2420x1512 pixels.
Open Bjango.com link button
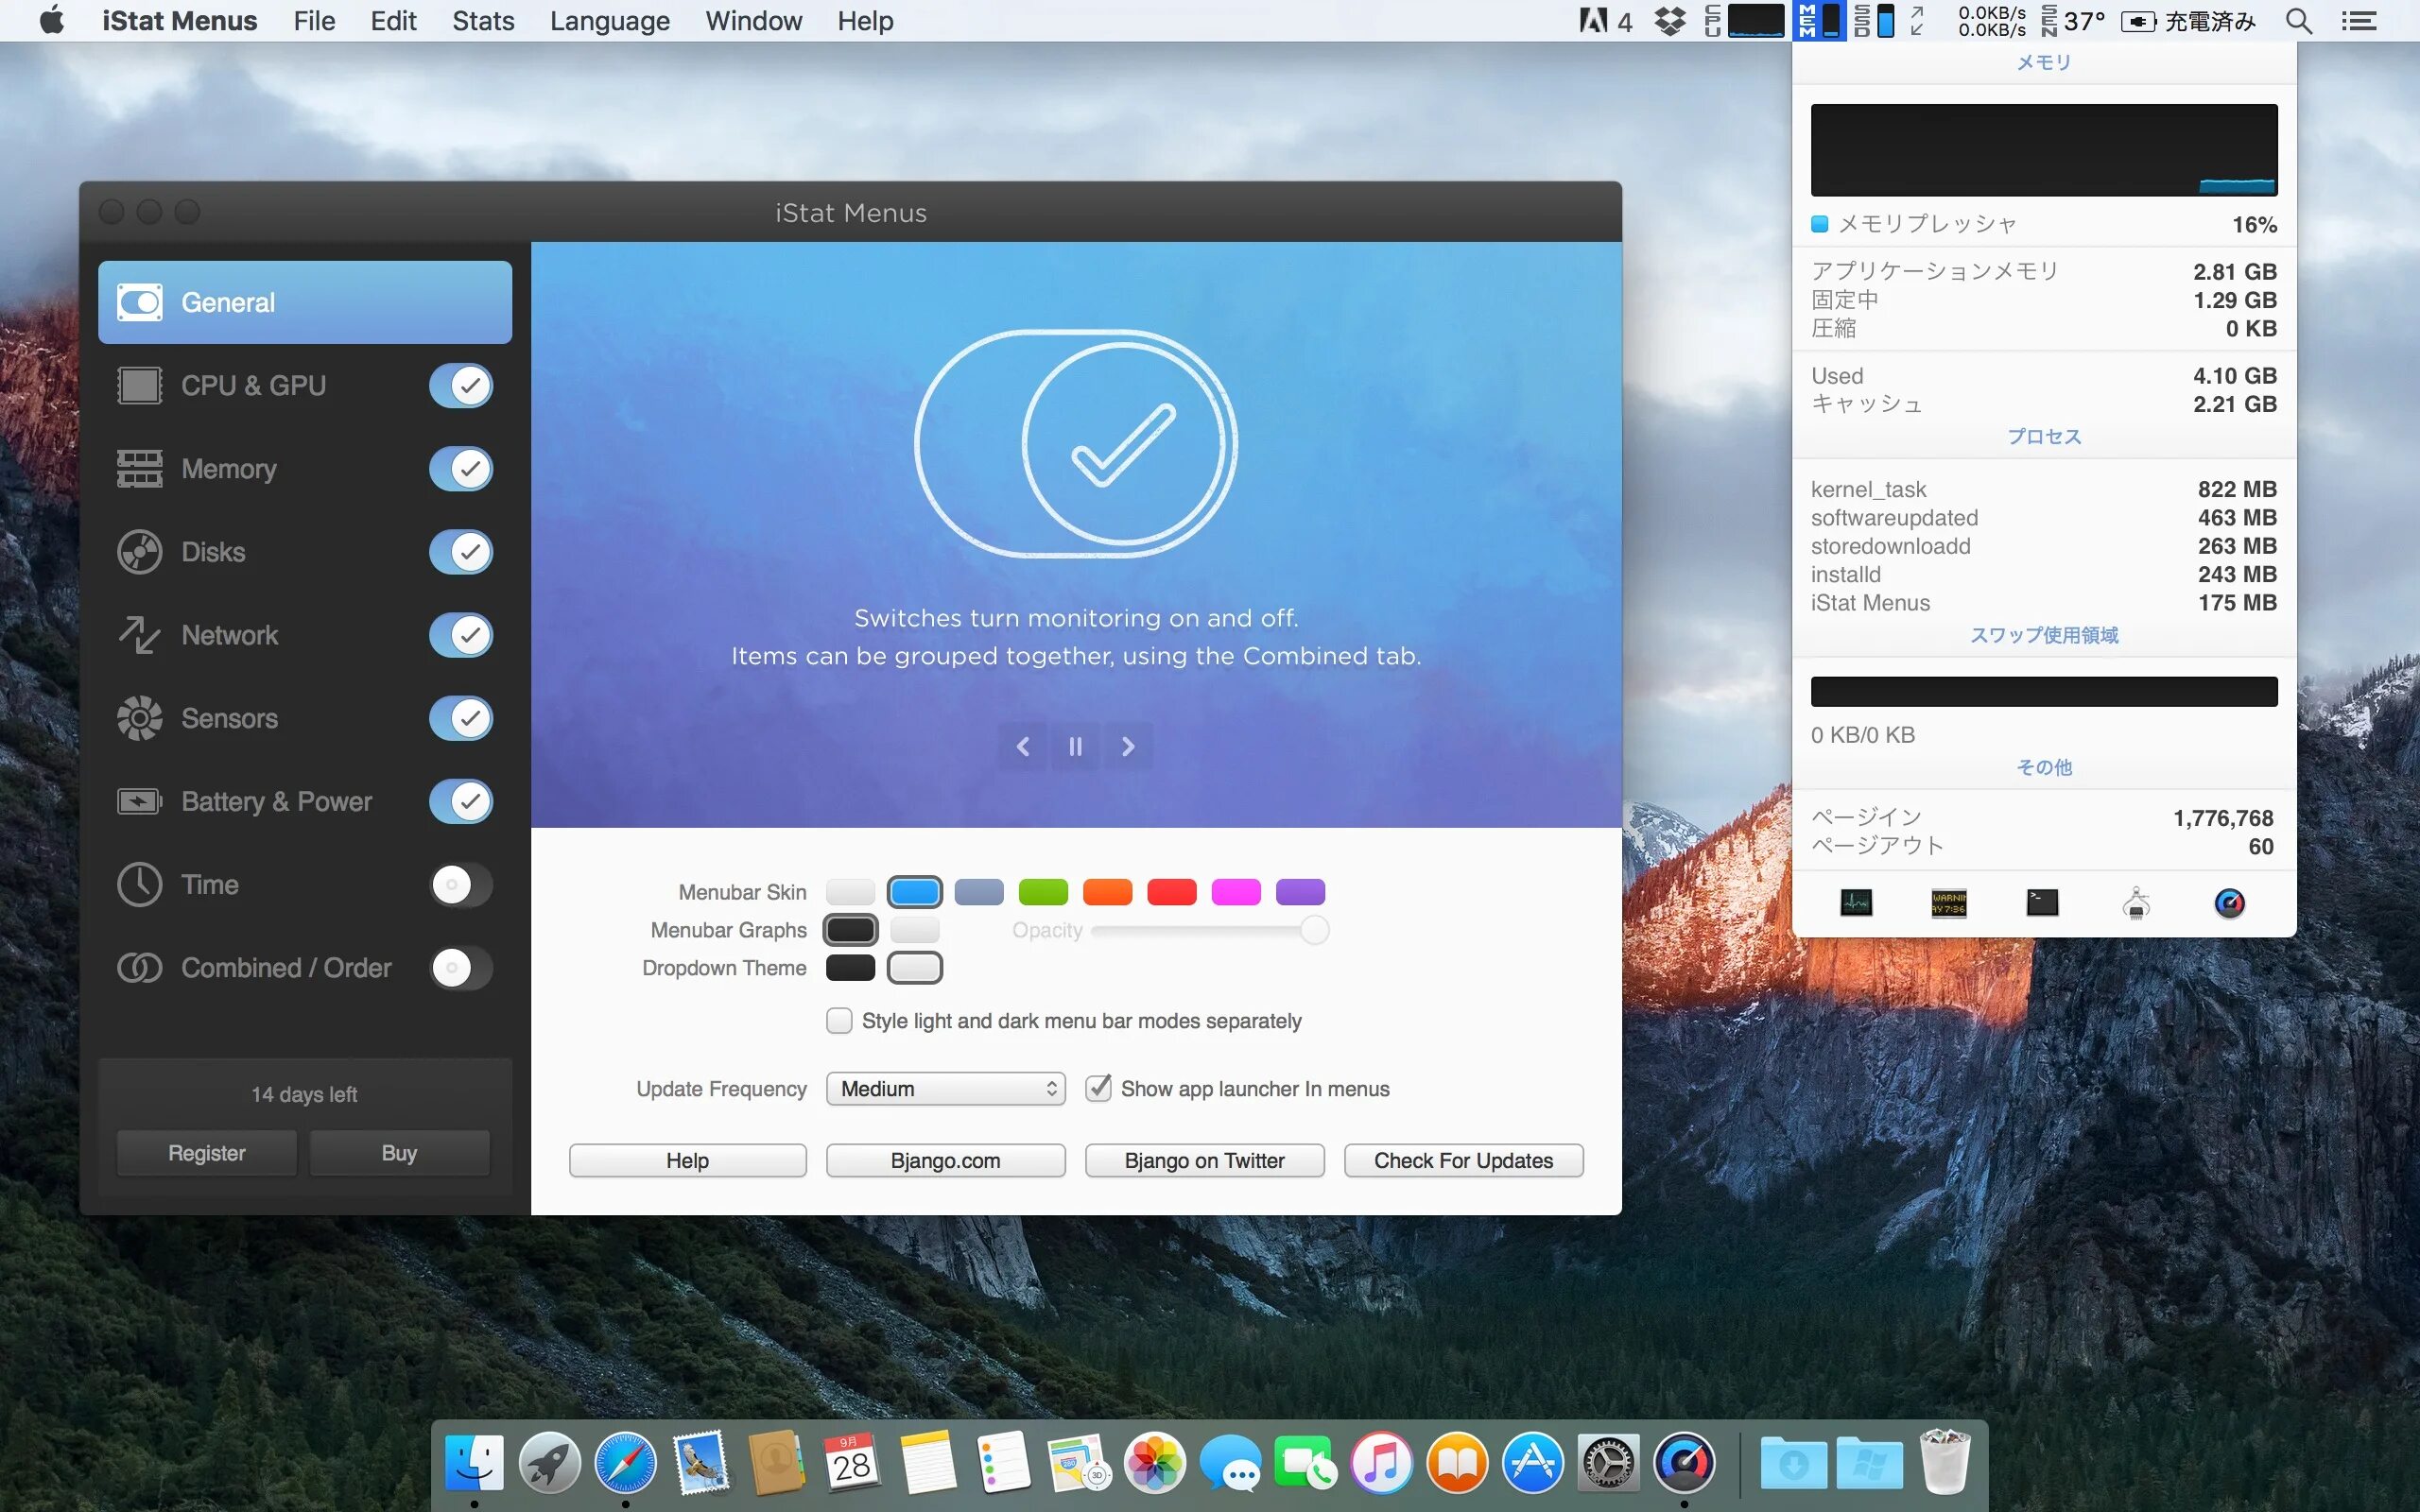pos(945,1161)
